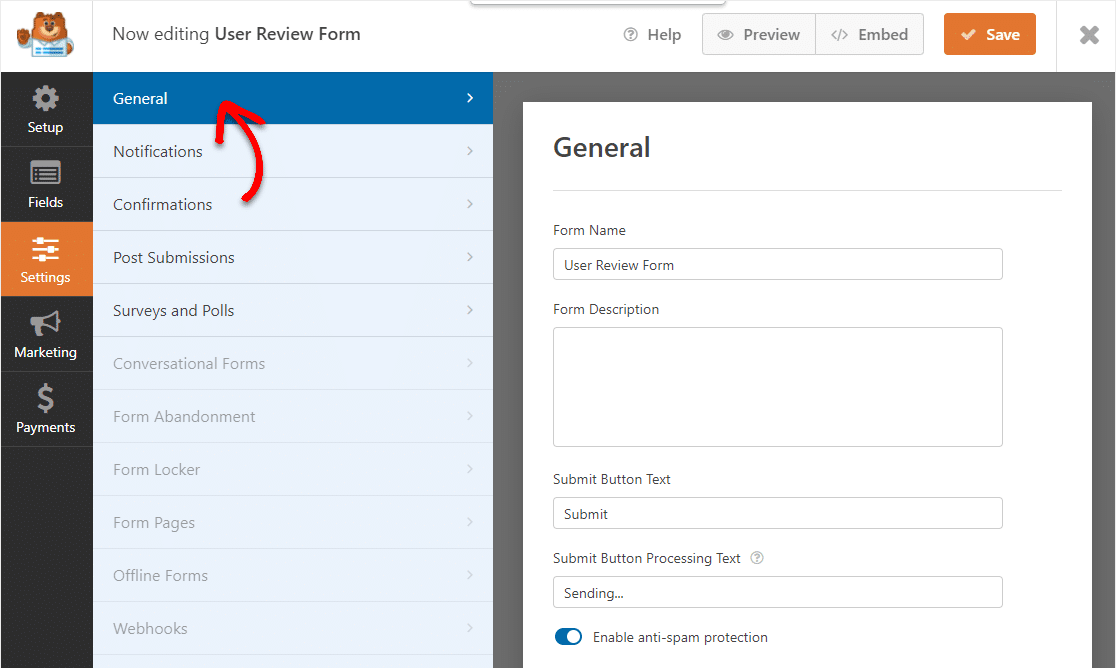Open the Conversational Forms section

tap(293, 363)
